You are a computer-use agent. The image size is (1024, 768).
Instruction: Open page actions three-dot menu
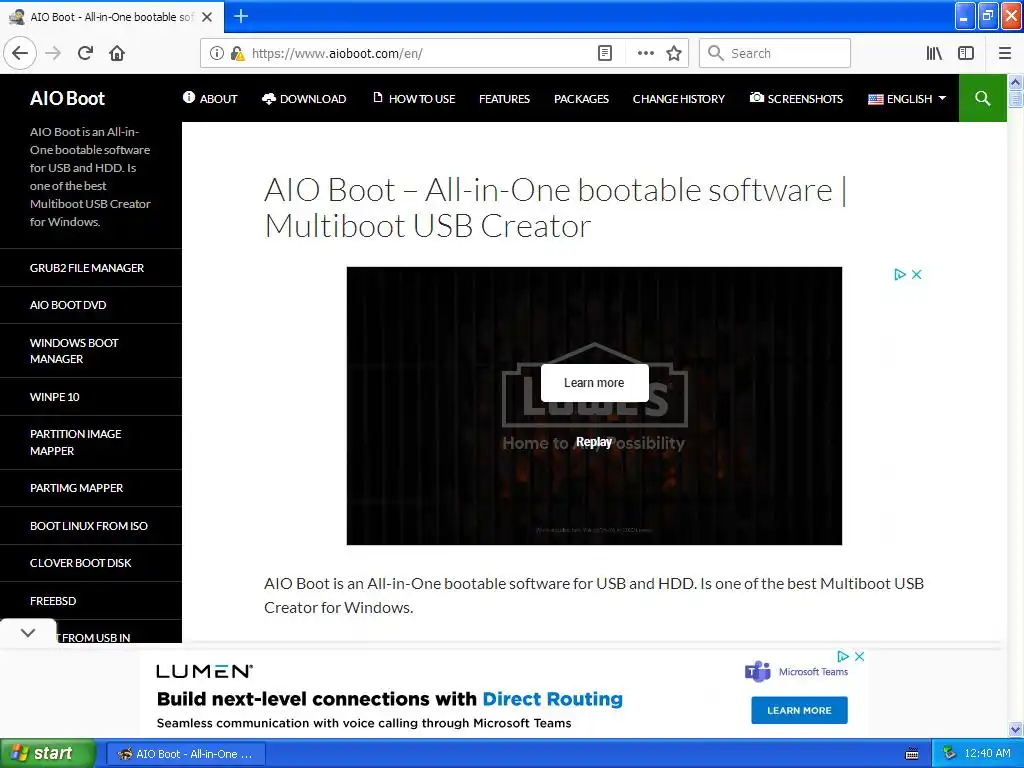pos(645,53)
